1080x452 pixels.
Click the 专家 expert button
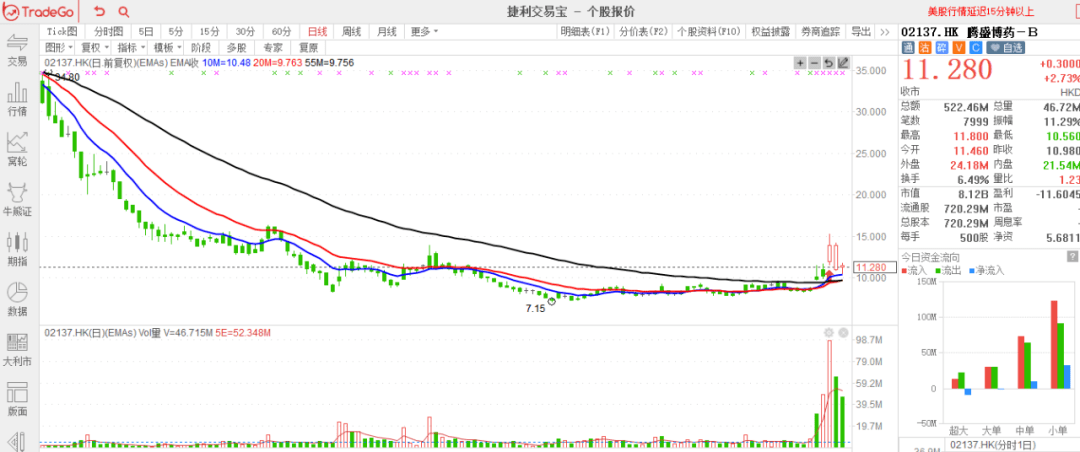click(272, 48)
